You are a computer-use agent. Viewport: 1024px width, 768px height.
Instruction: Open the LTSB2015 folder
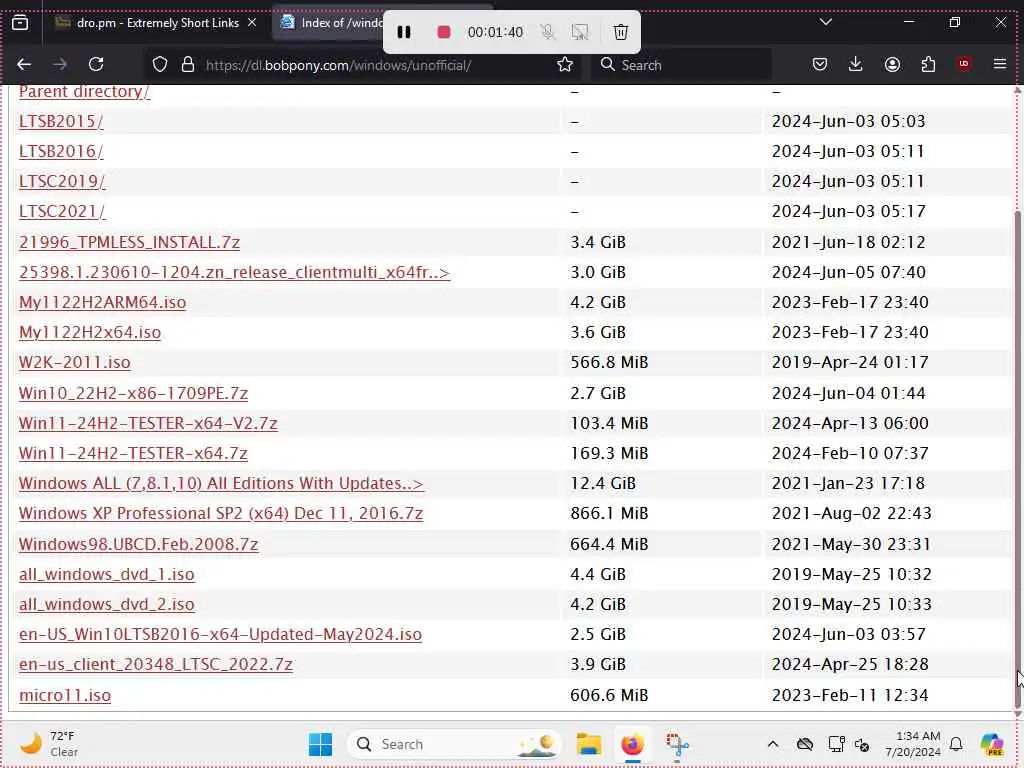tap(61, 121)
